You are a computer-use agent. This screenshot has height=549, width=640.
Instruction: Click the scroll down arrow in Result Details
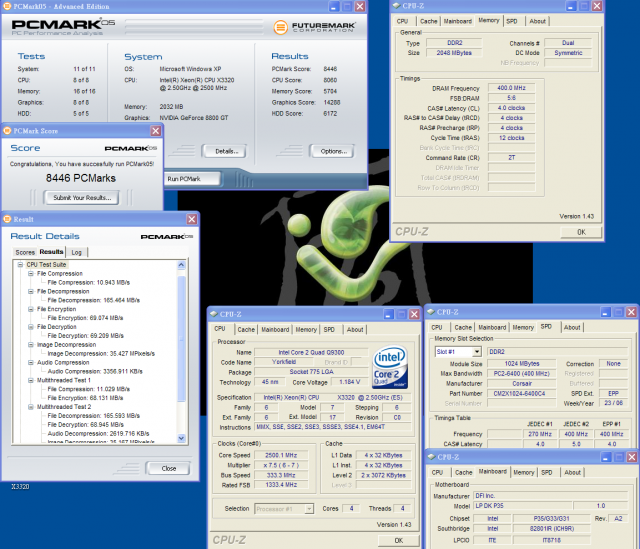point(182,438)
